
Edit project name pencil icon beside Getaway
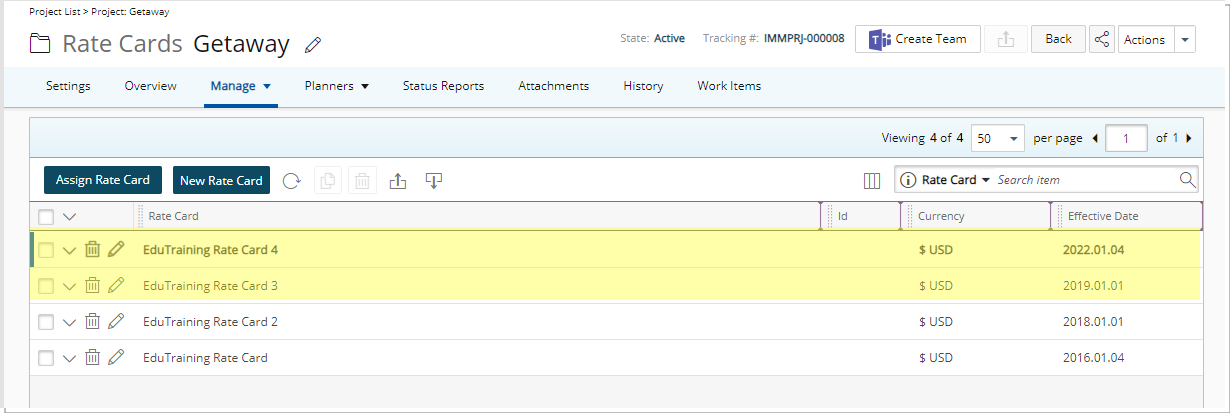[314, 44]
